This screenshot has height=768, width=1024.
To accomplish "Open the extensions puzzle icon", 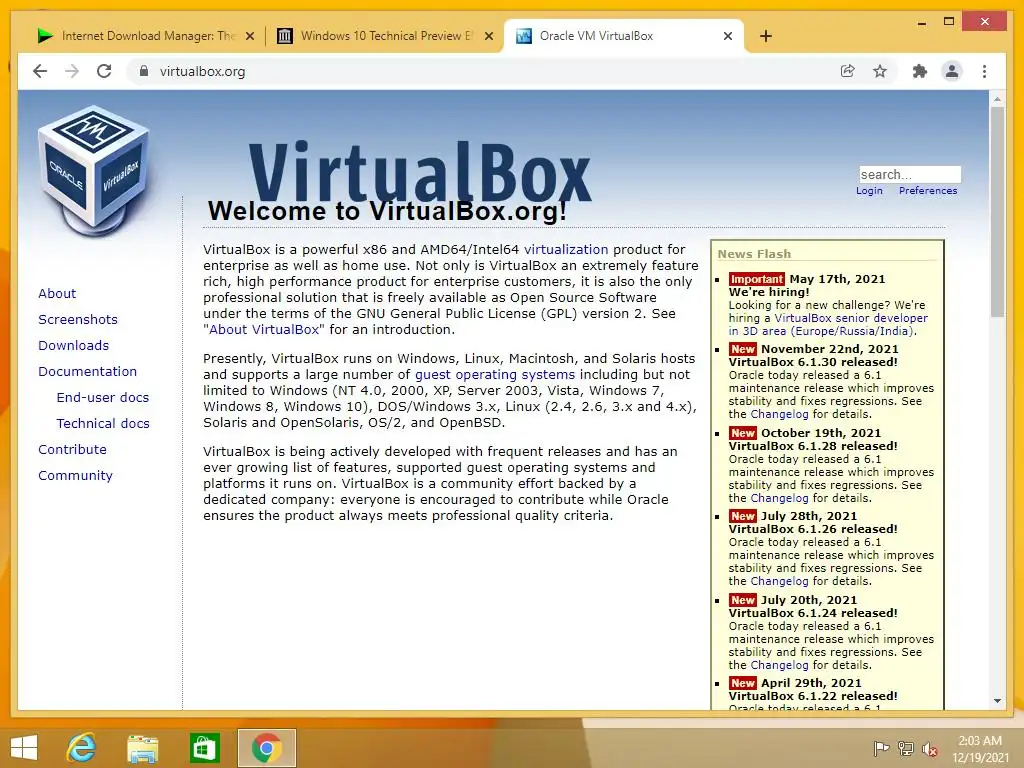I will tap(920, 71).
